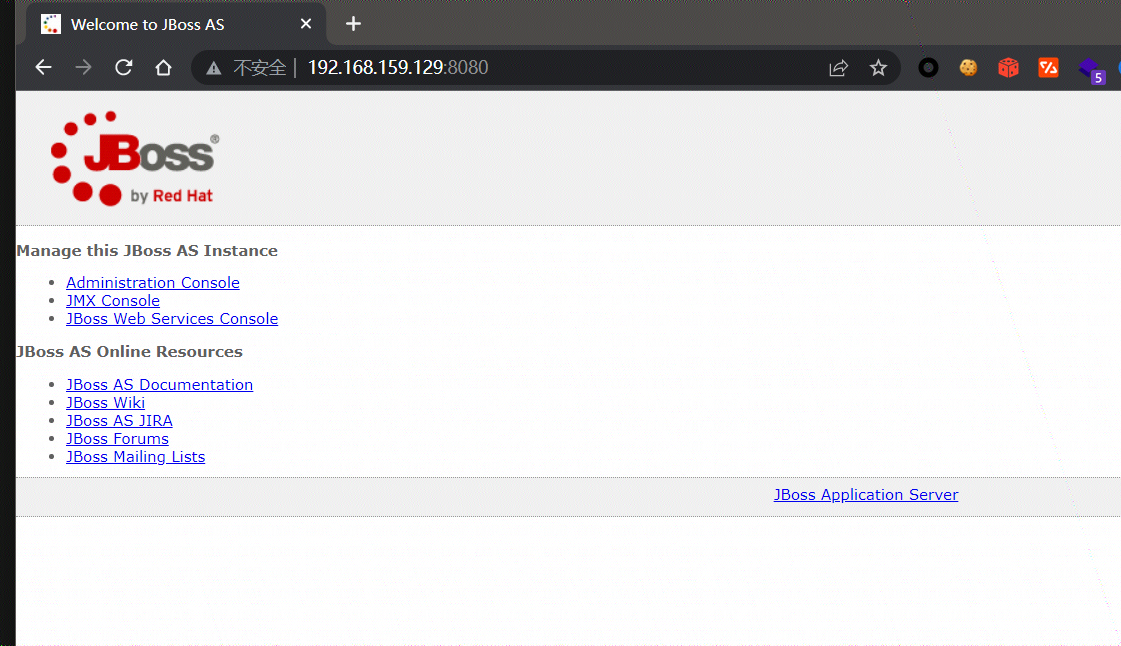Viewport: 1121px width, 646px height.
Task: Open a new browser tab
Action: (353, 24)
